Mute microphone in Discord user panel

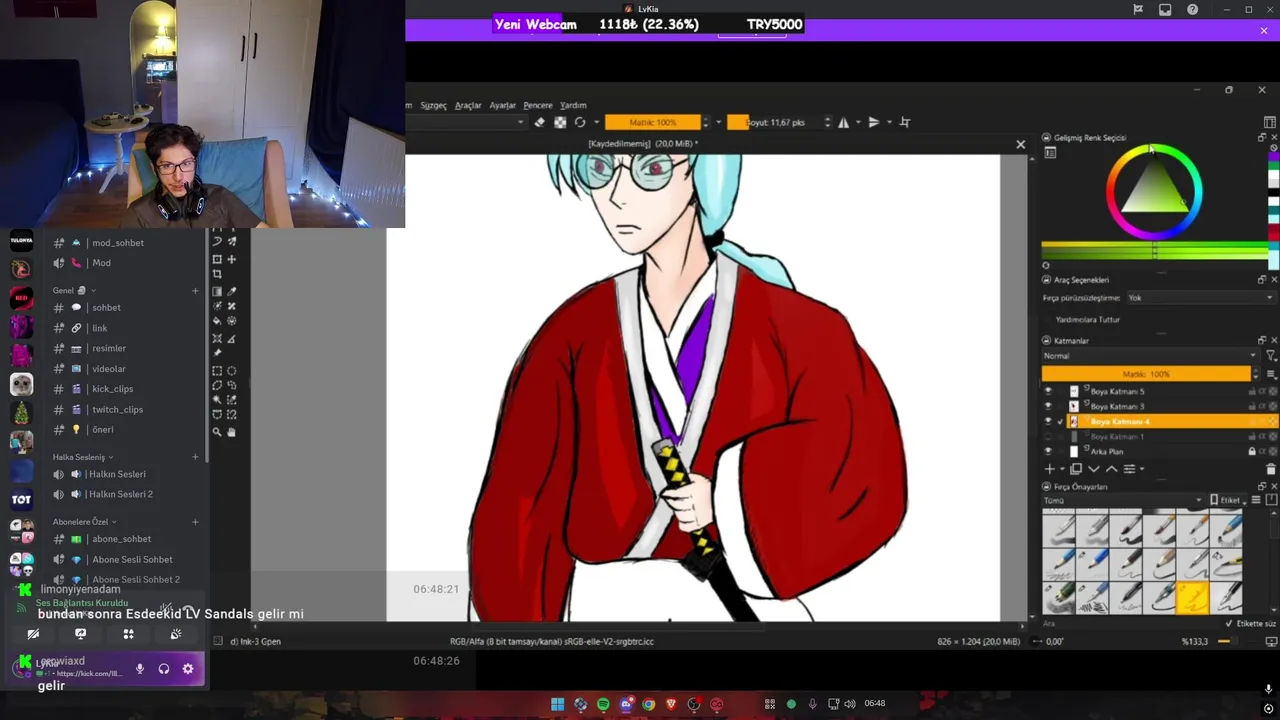(140, 669)
